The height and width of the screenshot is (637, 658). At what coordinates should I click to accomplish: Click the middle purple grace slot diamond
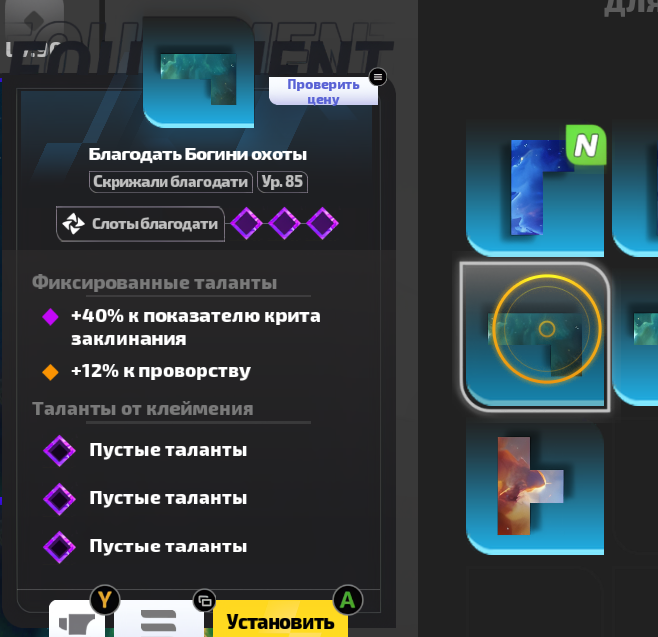click(284, 223)
